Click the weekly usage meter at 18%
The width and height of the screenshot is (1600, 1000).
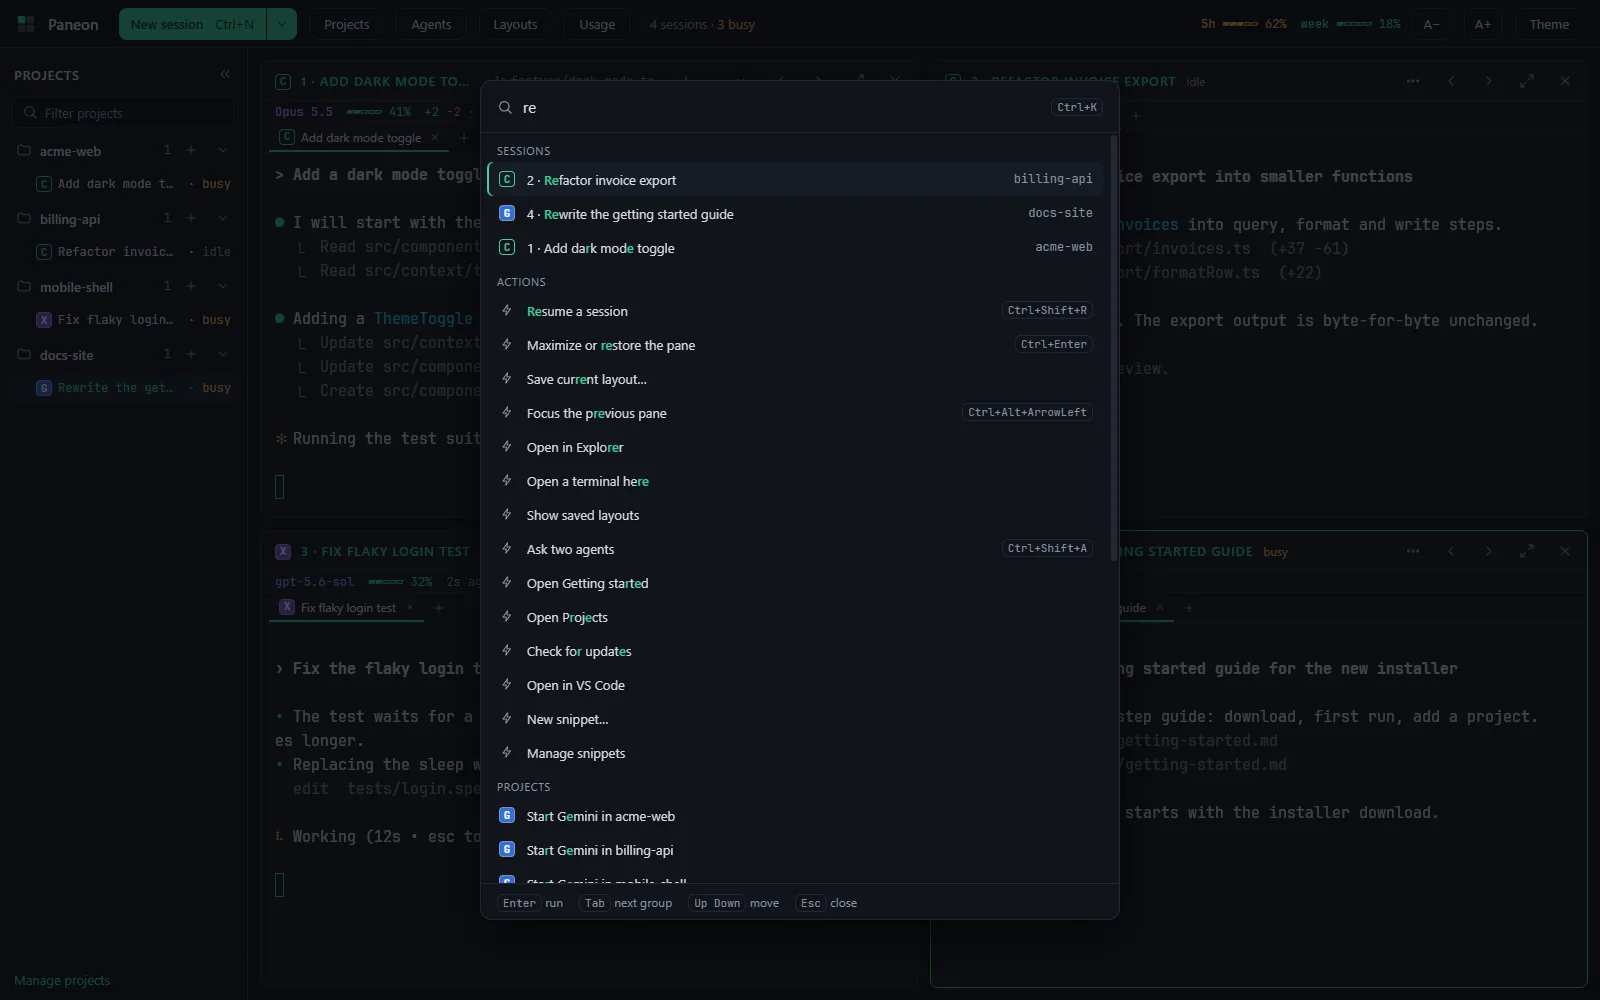click(x=1350, y=24)
